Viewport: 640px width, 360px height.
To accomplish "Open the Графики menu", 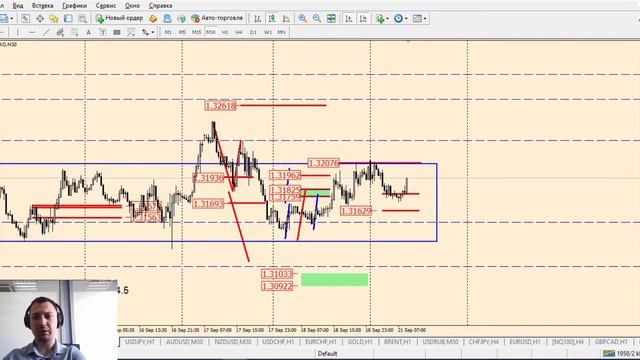I will (74, 6).
